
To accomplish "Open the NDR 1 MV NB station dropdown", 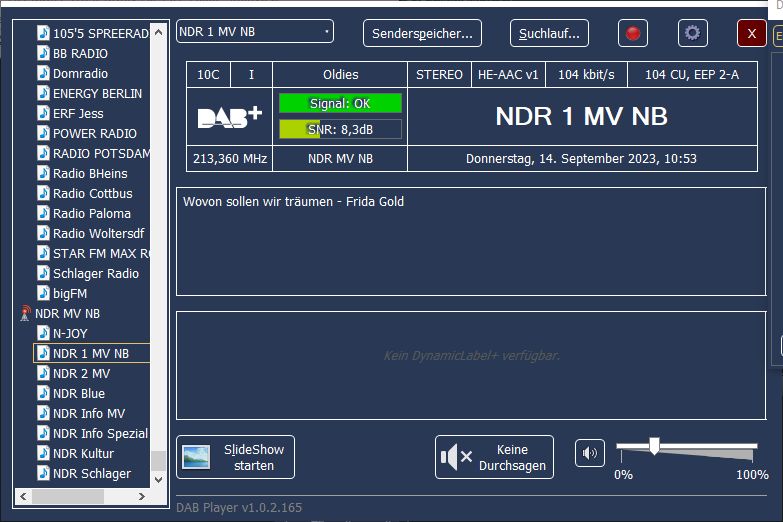I will [x=255, y=31].
